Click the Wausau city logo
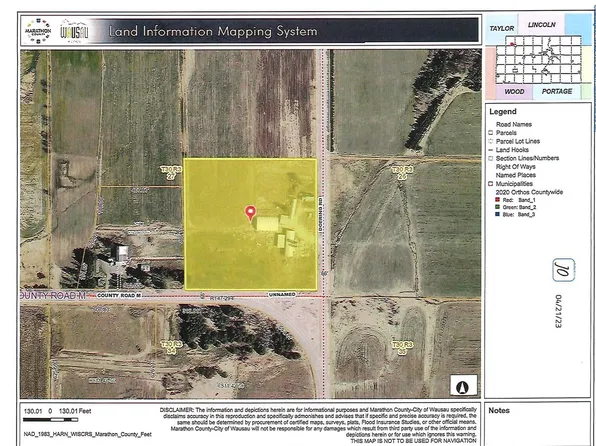Viewport: 596px width, 446px height. point(74,32)
